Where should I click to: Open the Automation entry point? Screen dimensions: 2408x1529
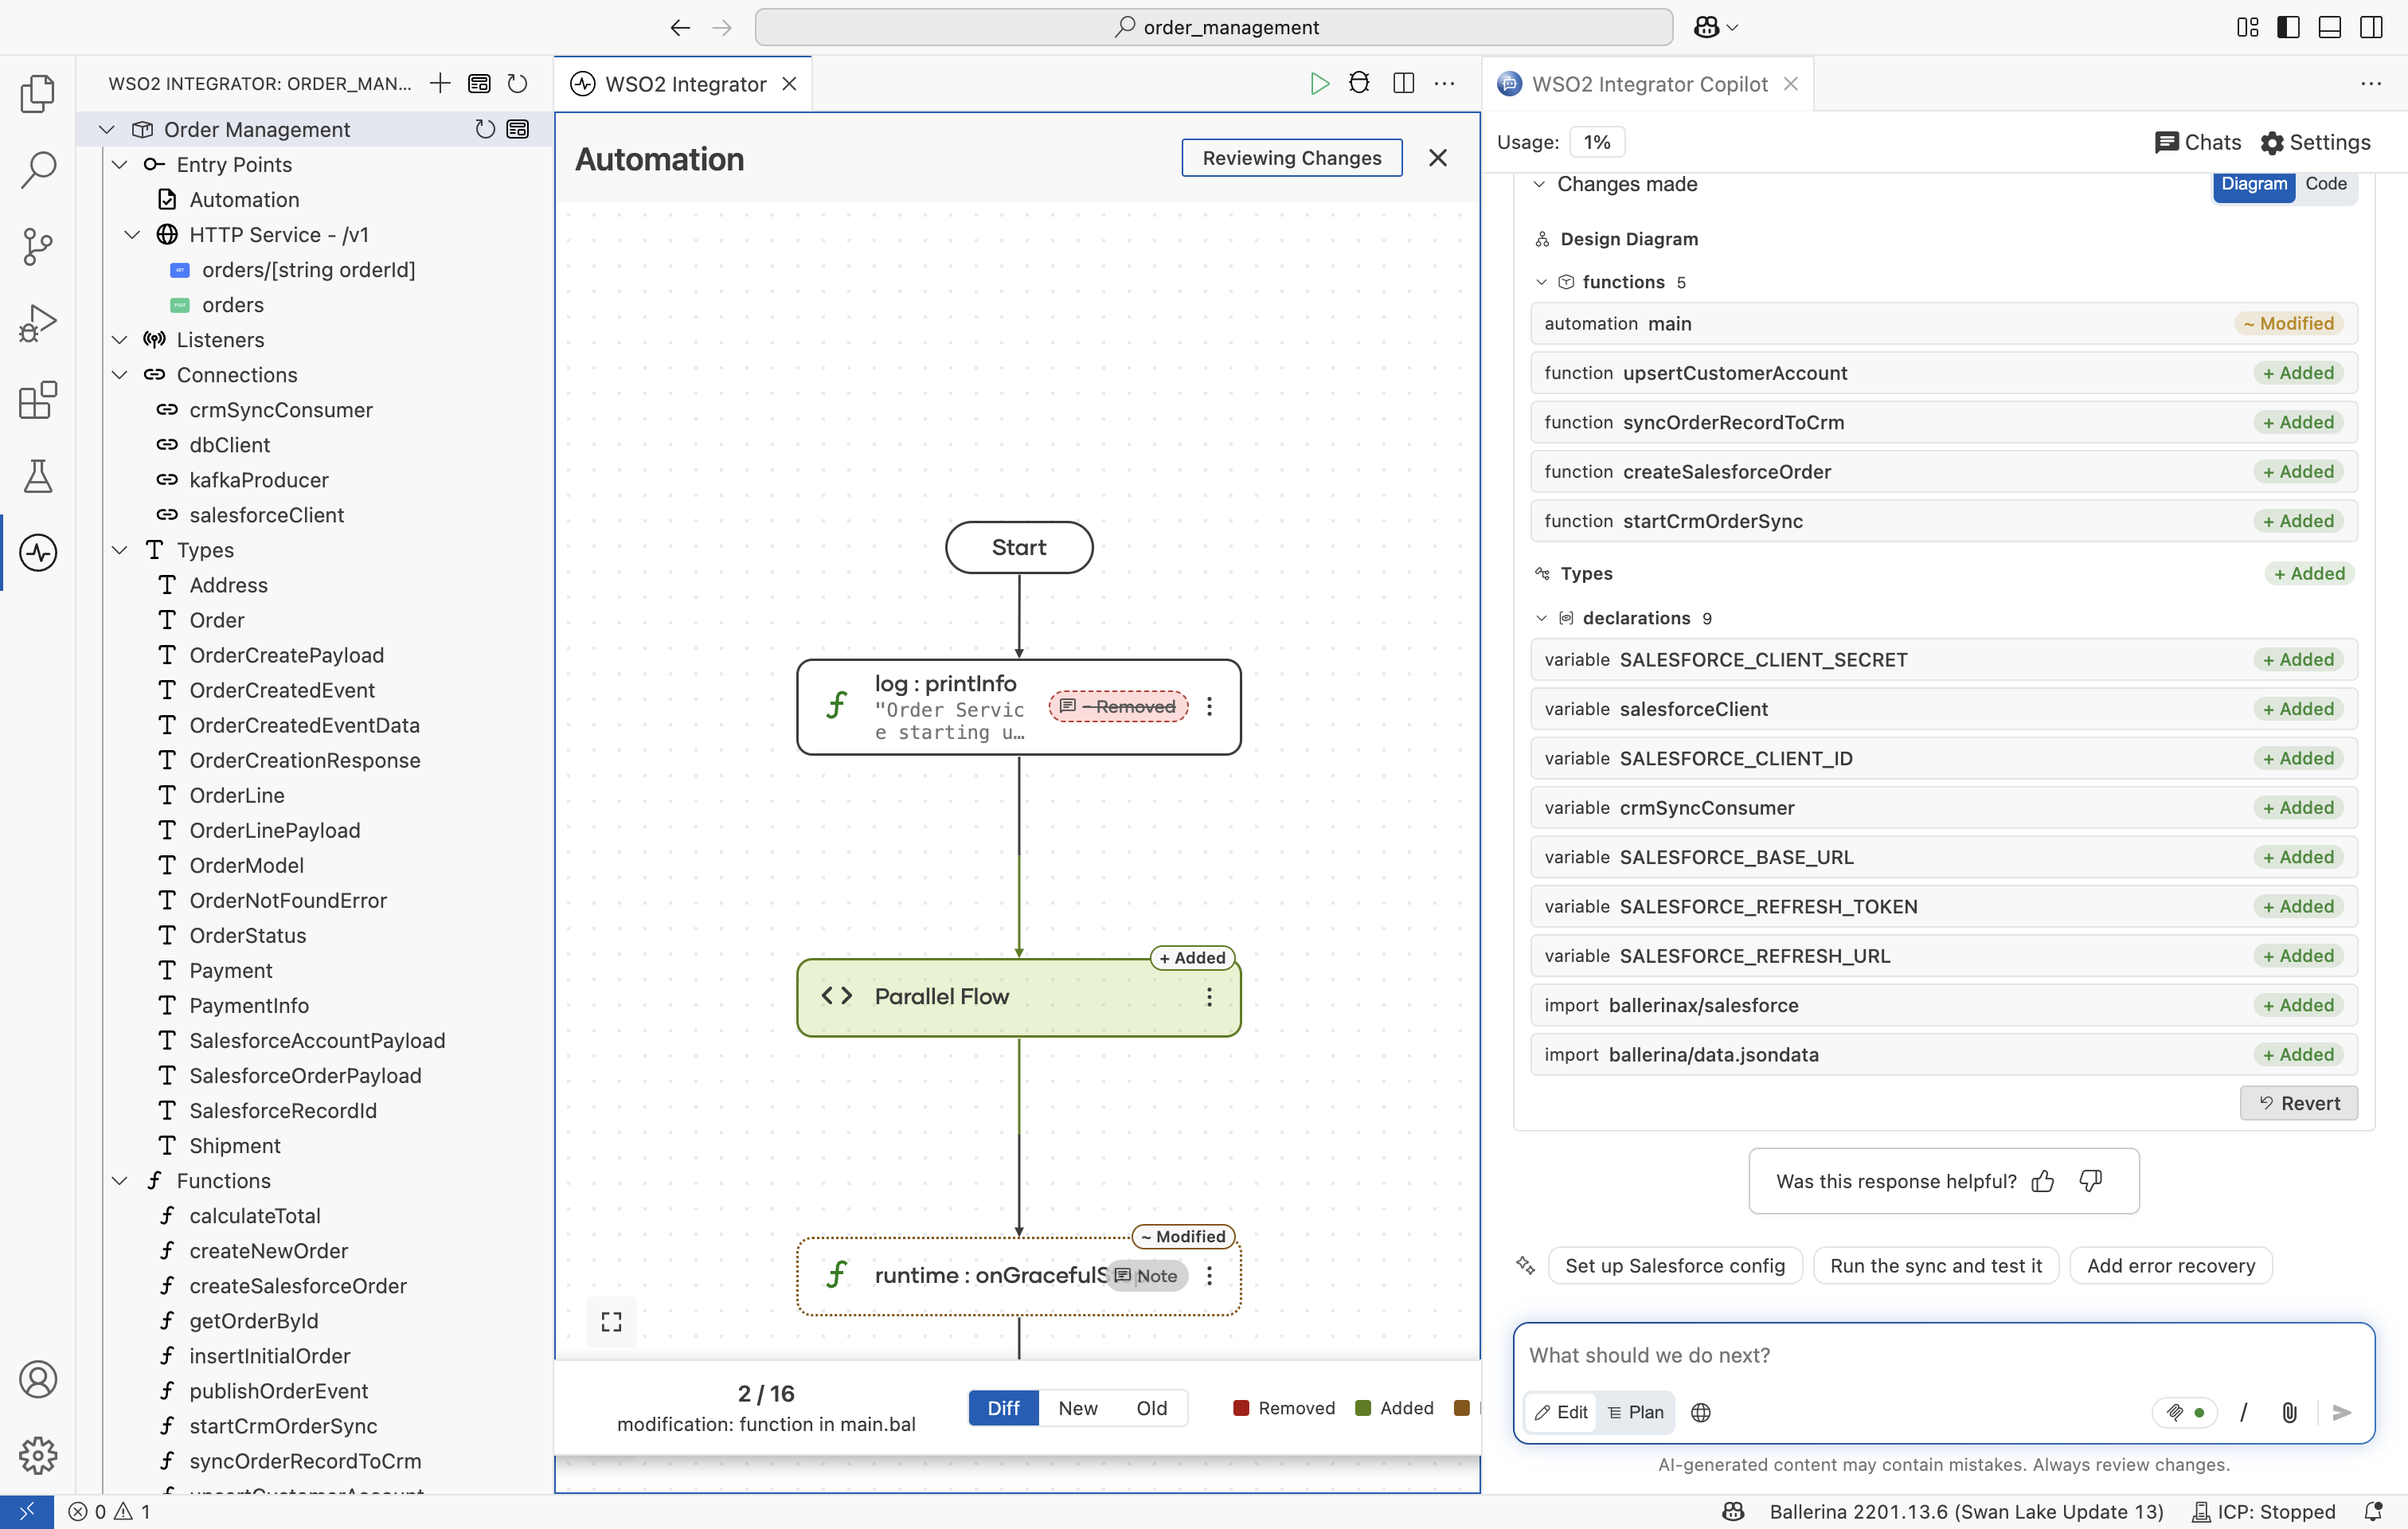244,199
